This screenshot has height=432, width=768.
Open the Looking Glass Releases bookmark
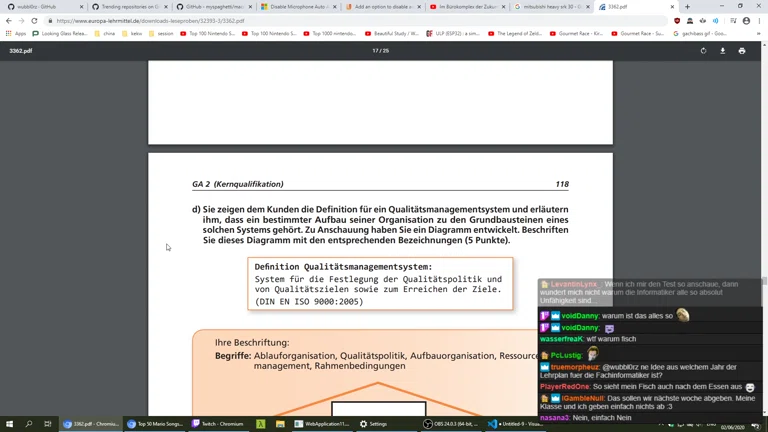(x=60, y=33)
